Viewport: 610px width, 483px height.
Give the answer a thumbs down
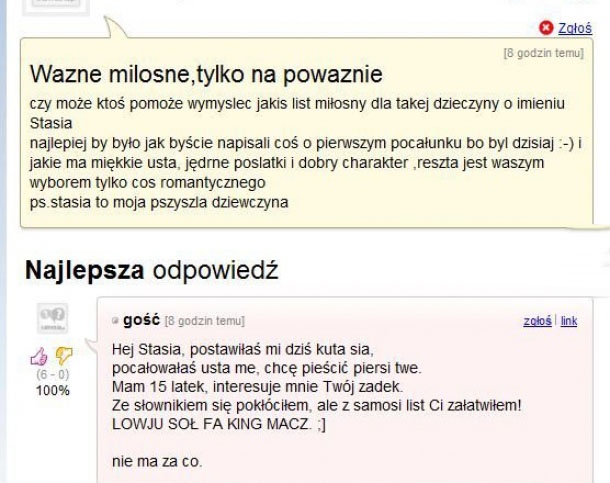64,355
